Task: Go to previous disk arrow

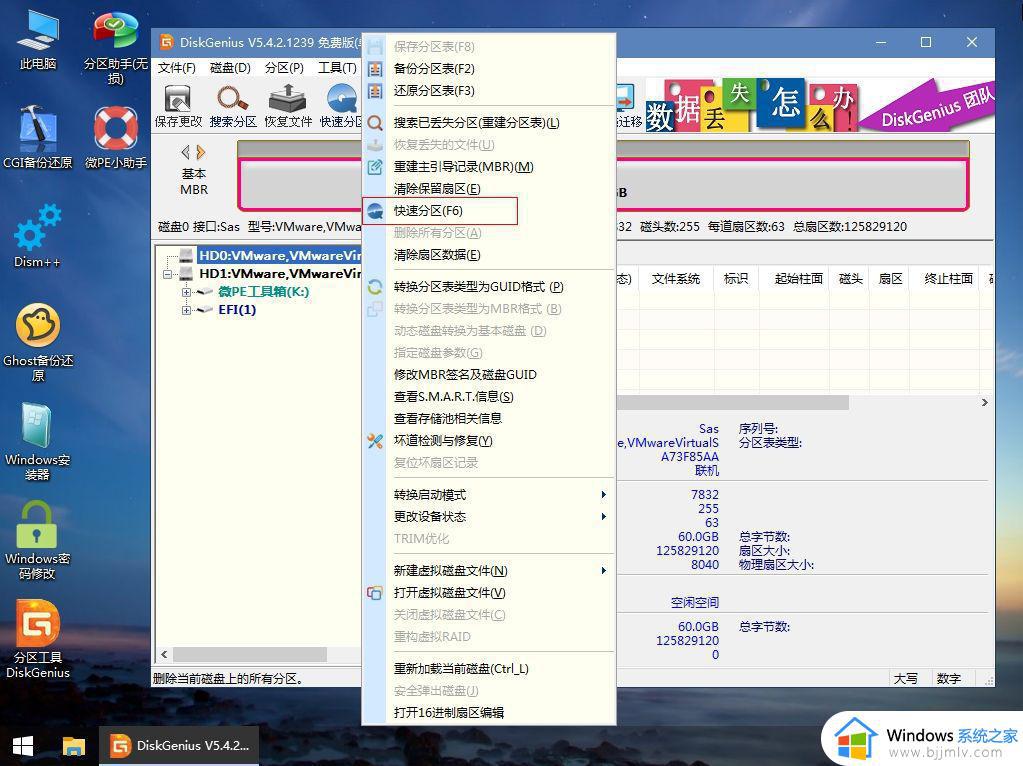Action: [x=185, y=152]
